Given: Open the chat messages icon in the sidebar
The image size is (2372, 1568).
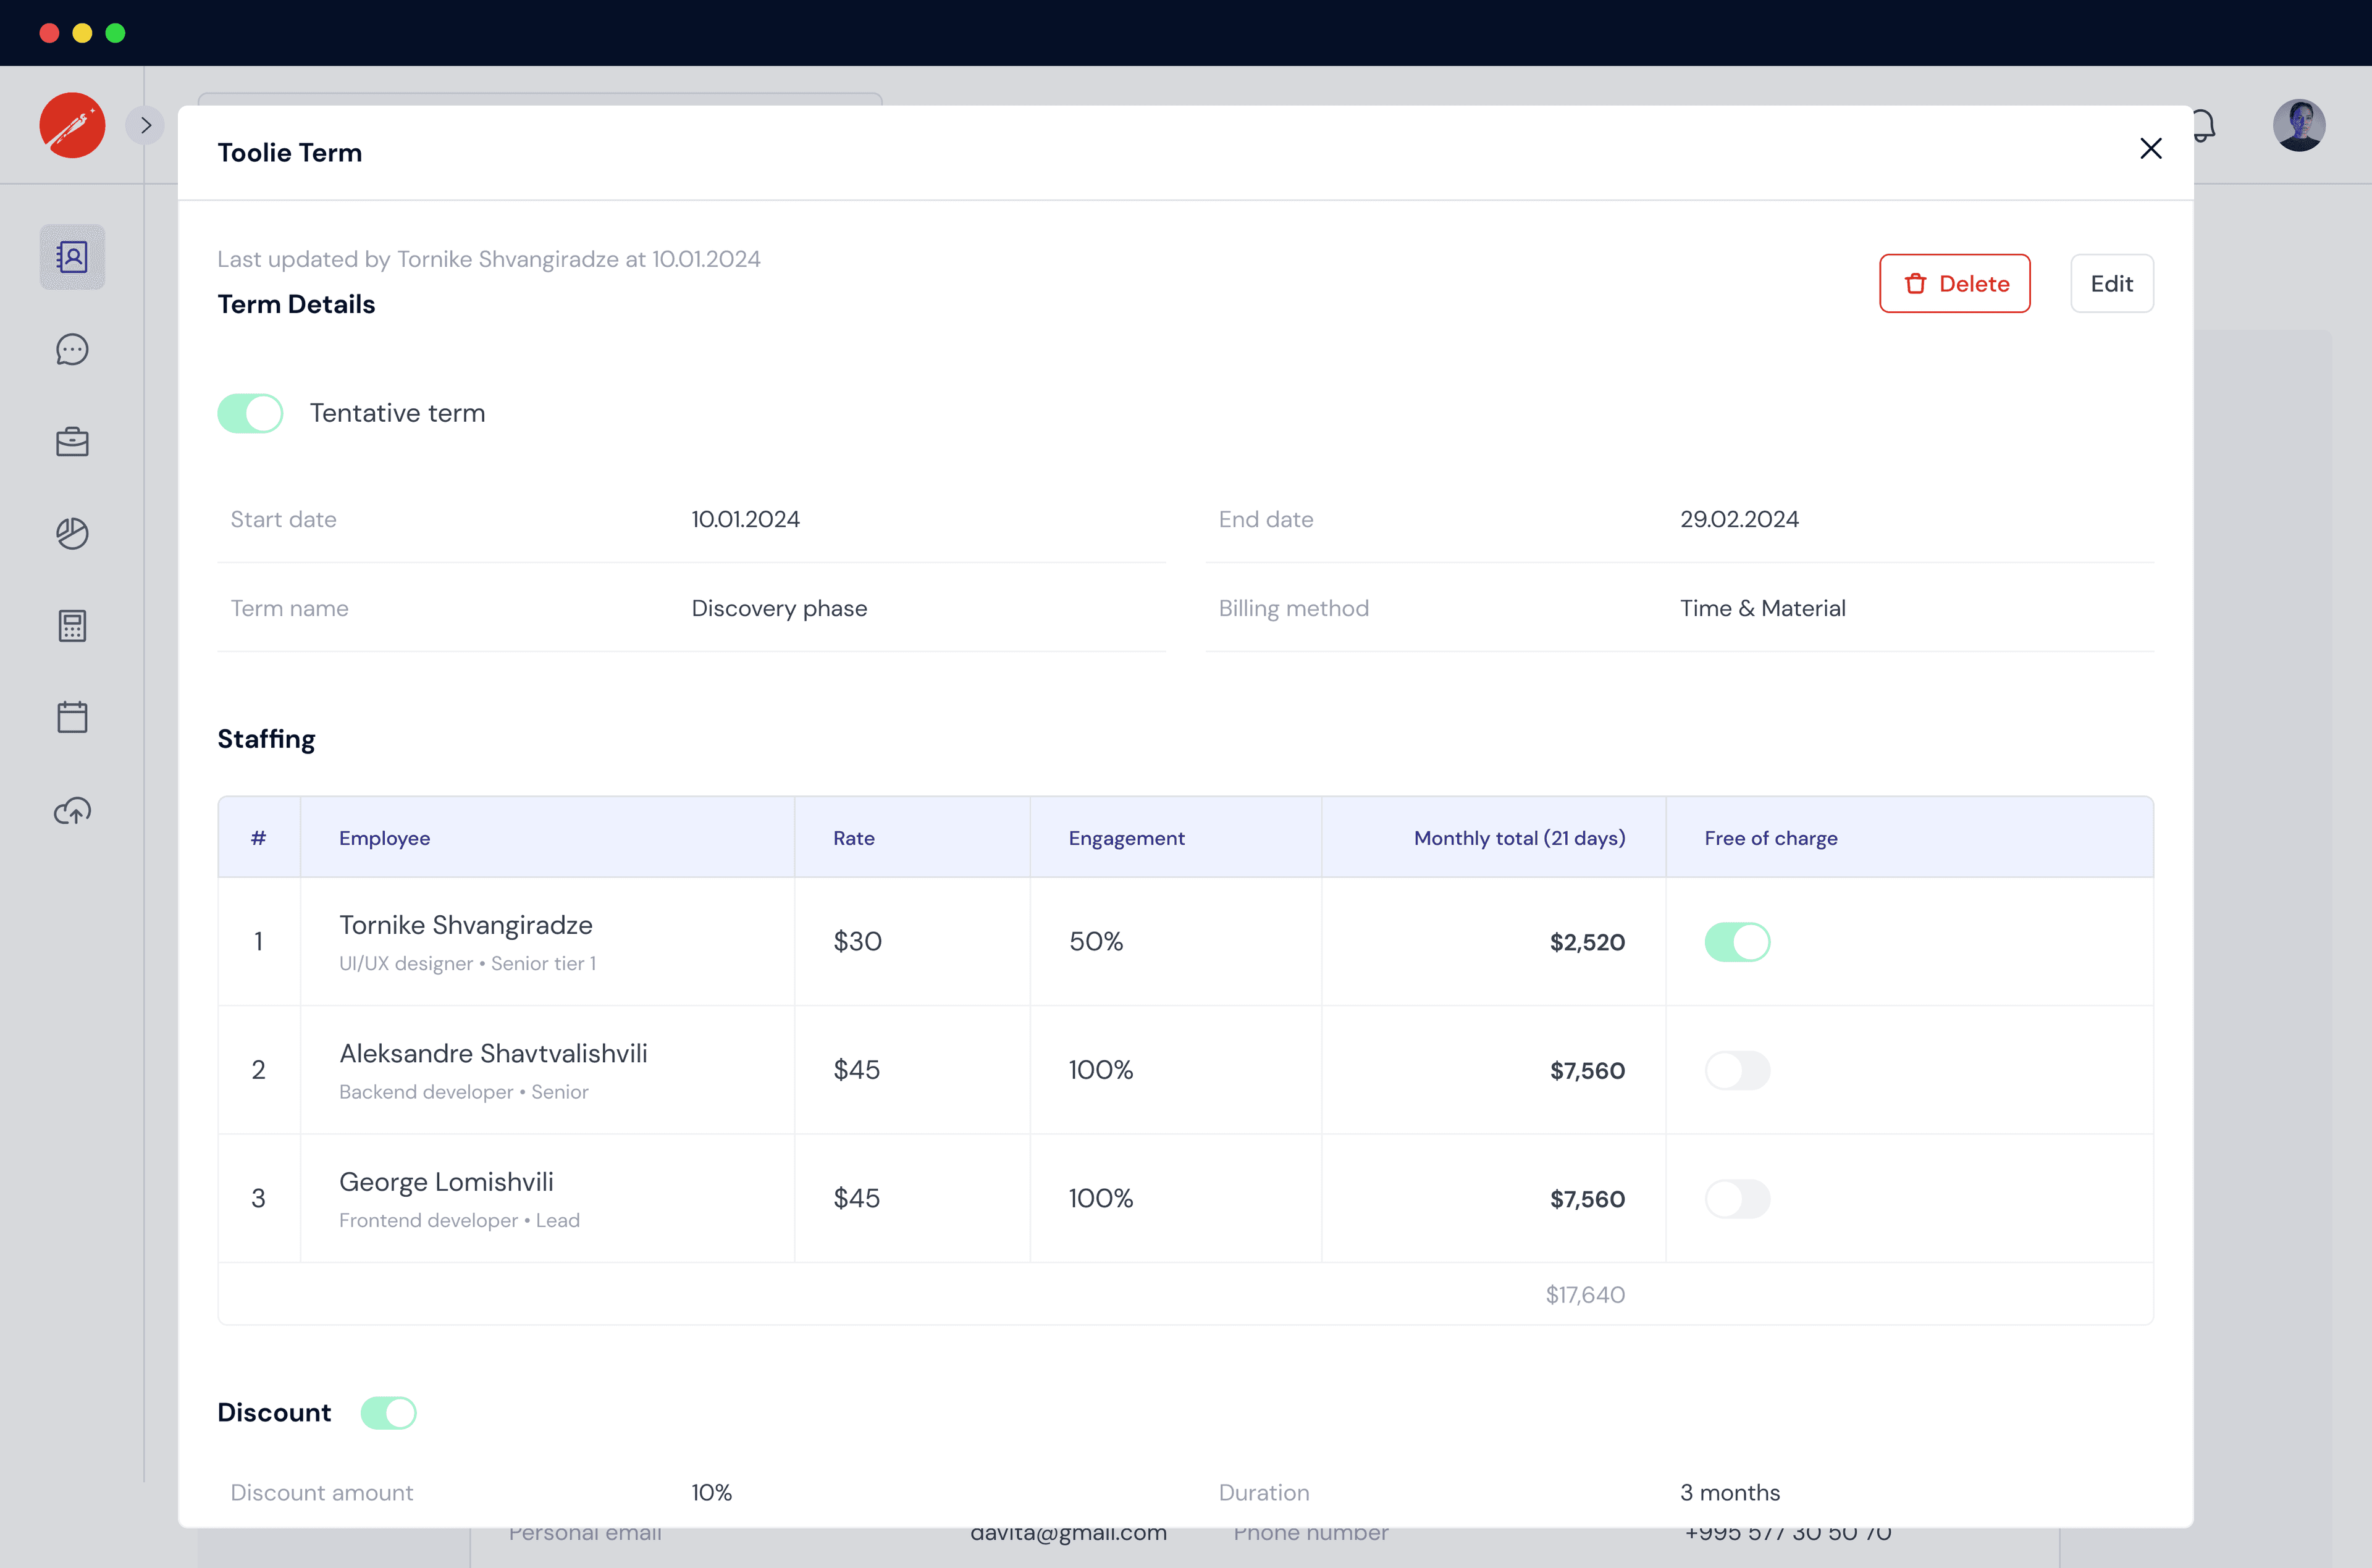Looking at the screenshot, I should click(71, 349).
